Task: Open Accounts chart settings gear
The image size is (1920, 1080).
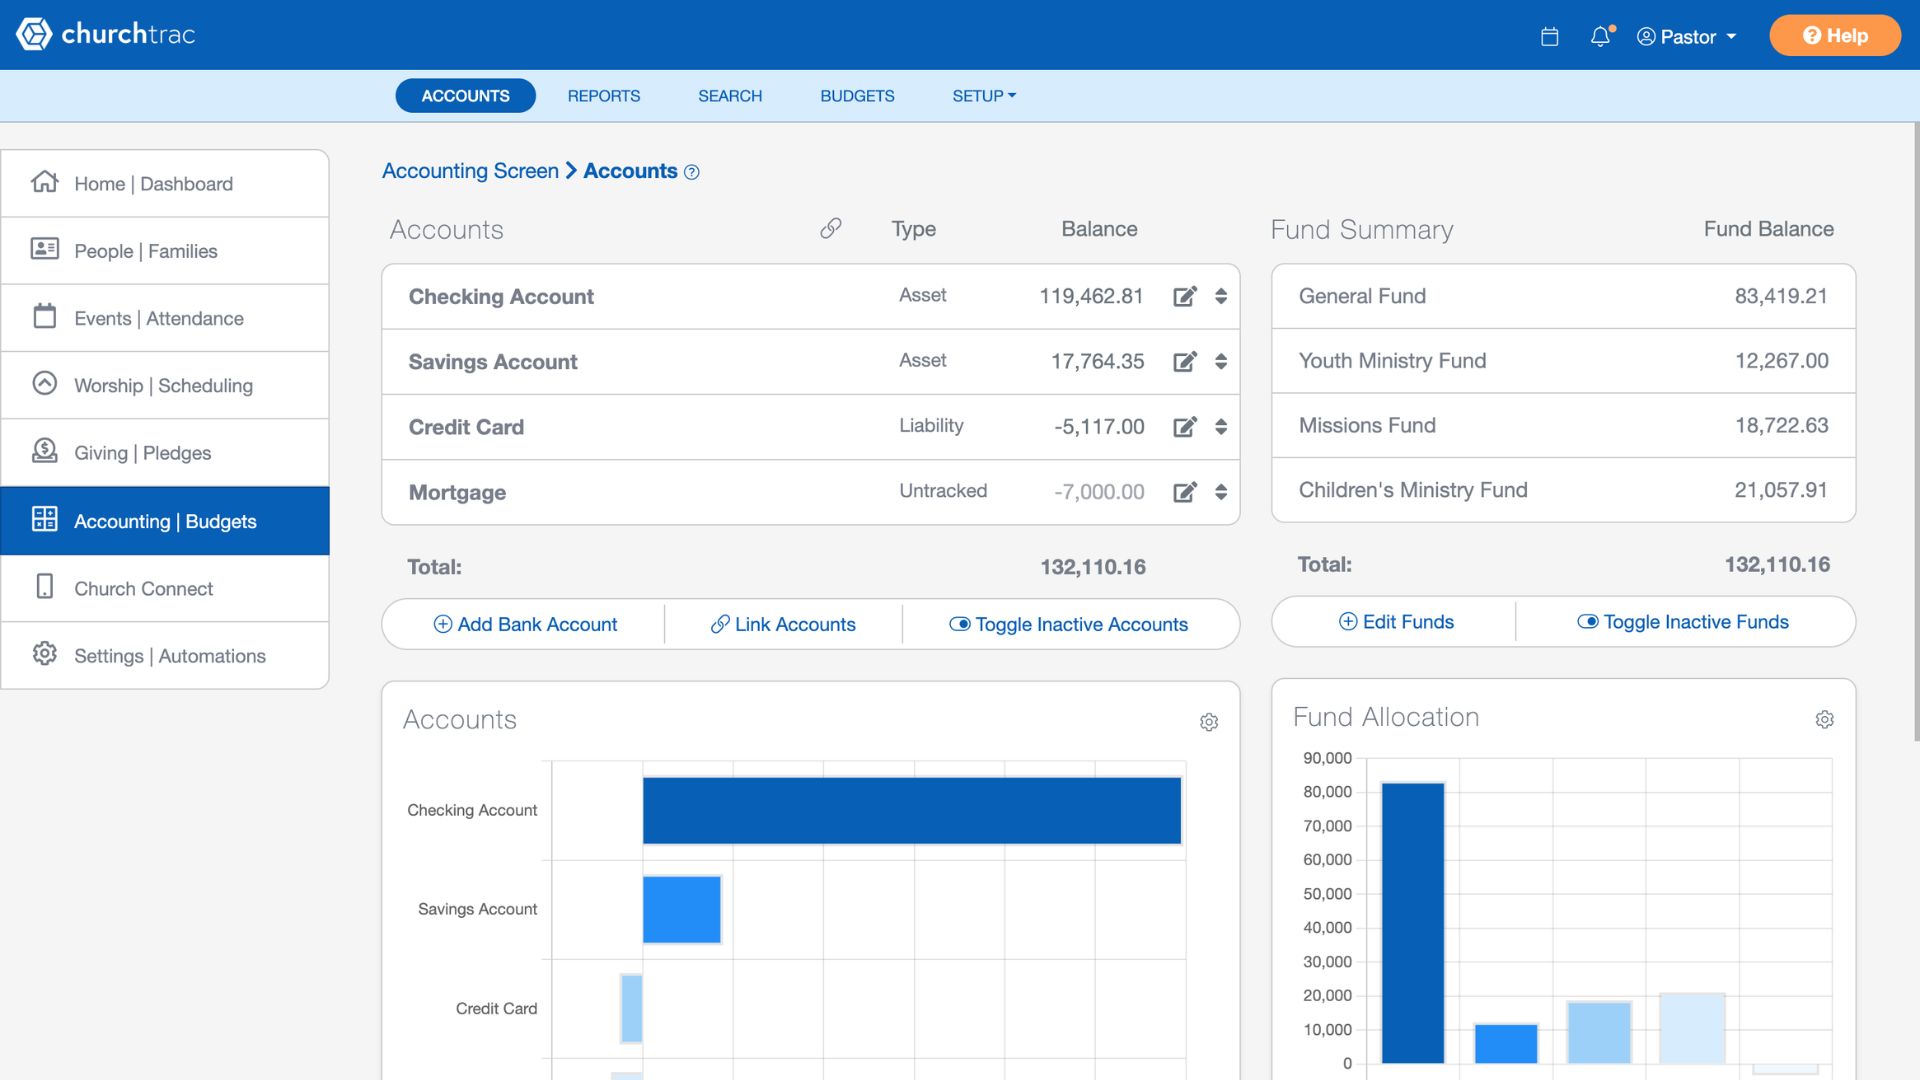Action: [x=1209, y=722]
